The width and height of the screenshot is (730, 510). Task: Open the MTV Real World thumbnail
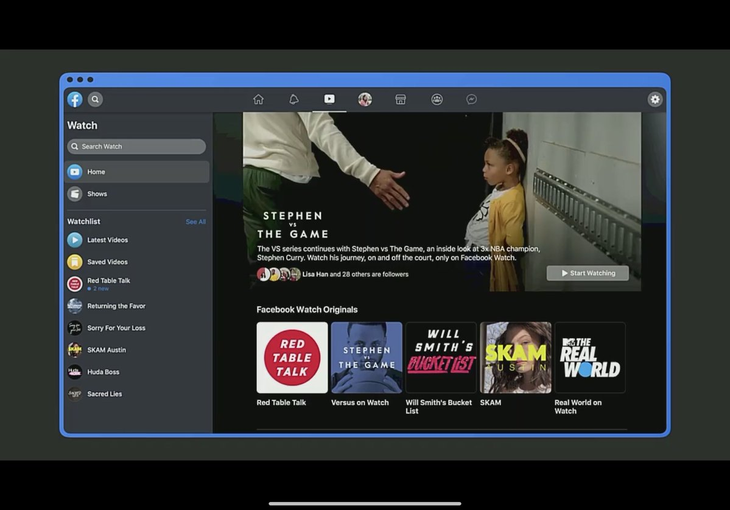coord(590,357)
